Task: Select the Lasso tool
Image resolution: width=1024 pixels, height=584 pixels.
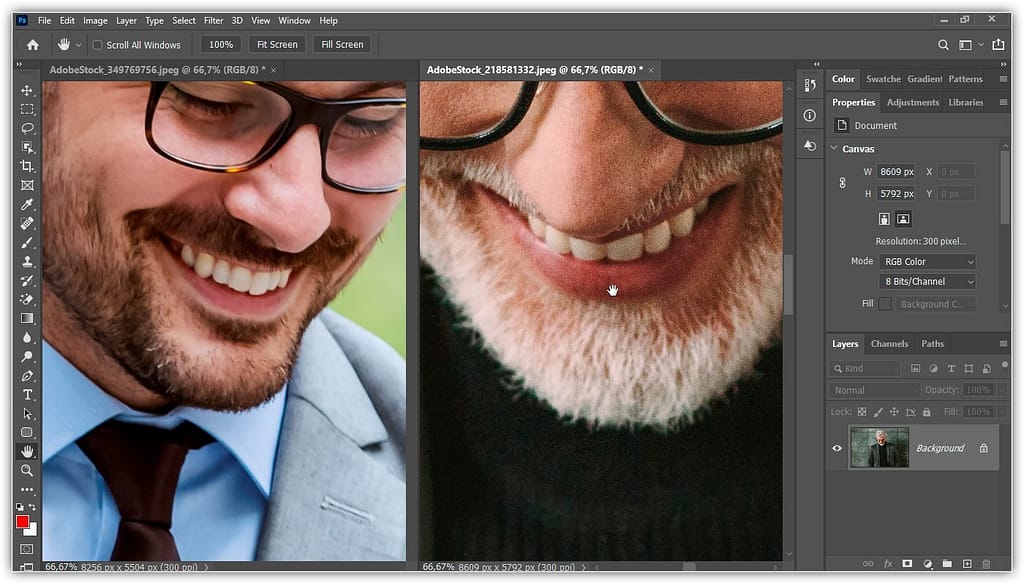Action: coord(27,128)
